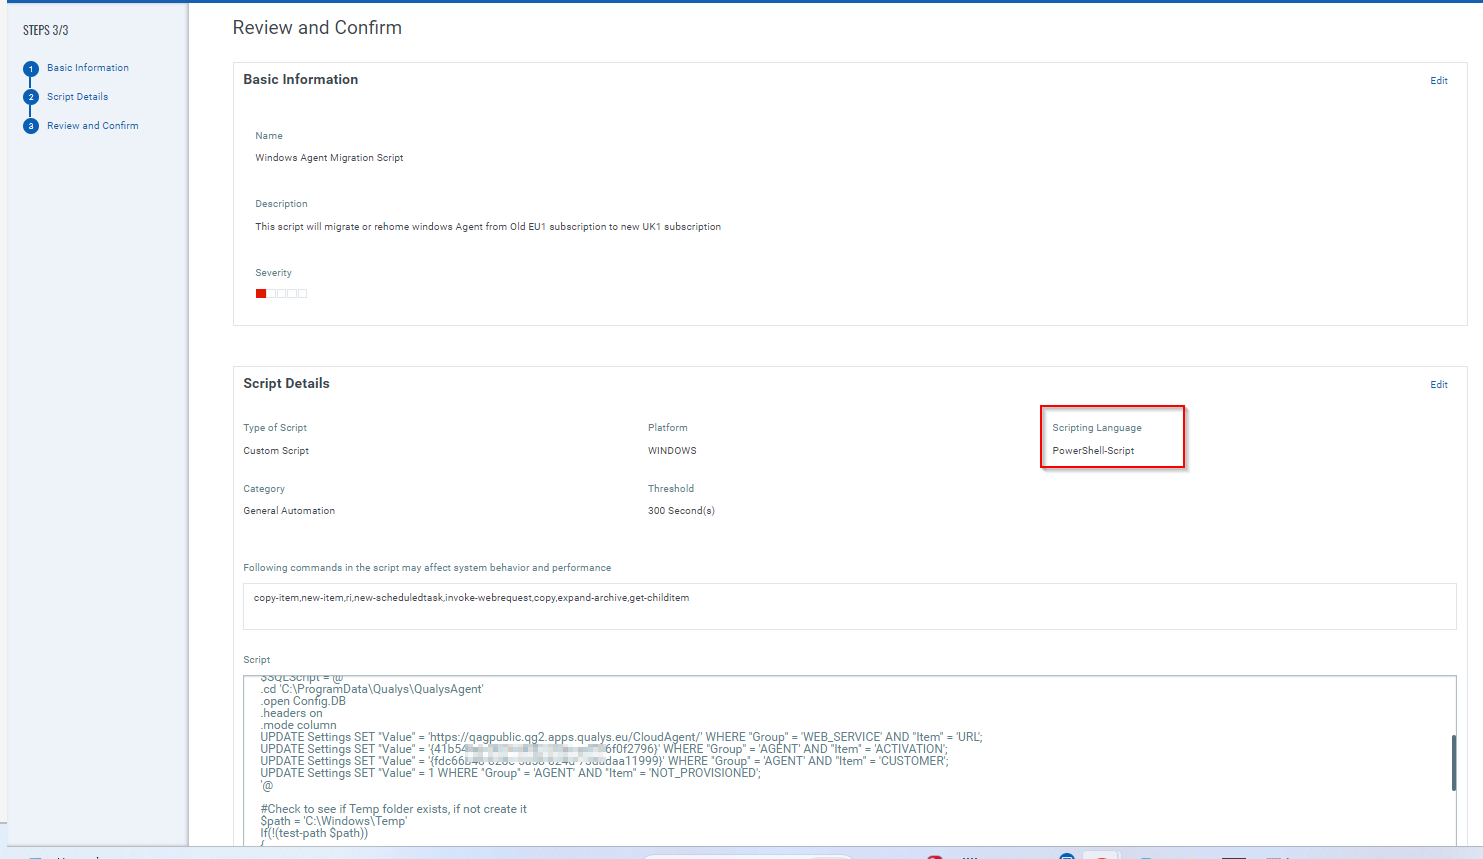Click the step 1 circle icon
The width and height of the screenshot is (1483, 859).
pos(30,69)
